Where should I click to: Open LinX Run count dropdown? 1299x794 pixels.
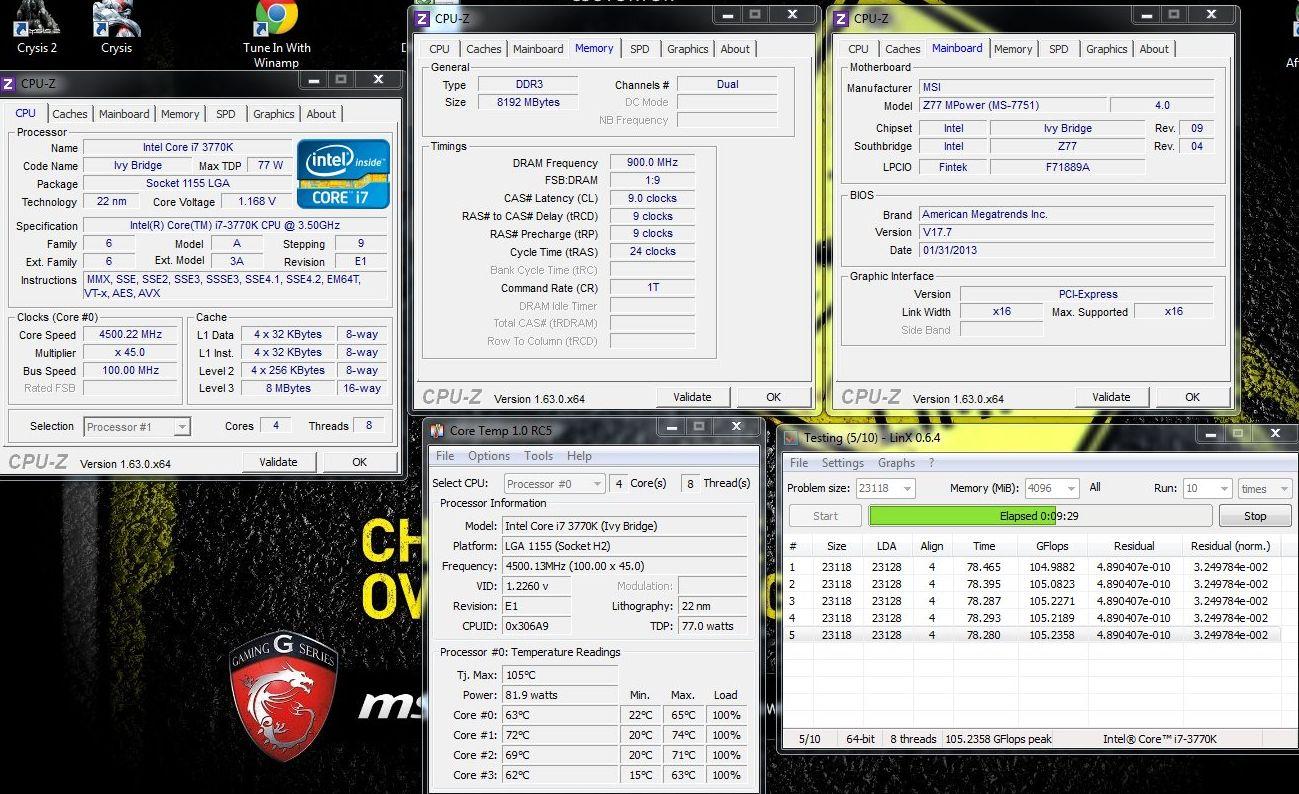point(1207,488)
